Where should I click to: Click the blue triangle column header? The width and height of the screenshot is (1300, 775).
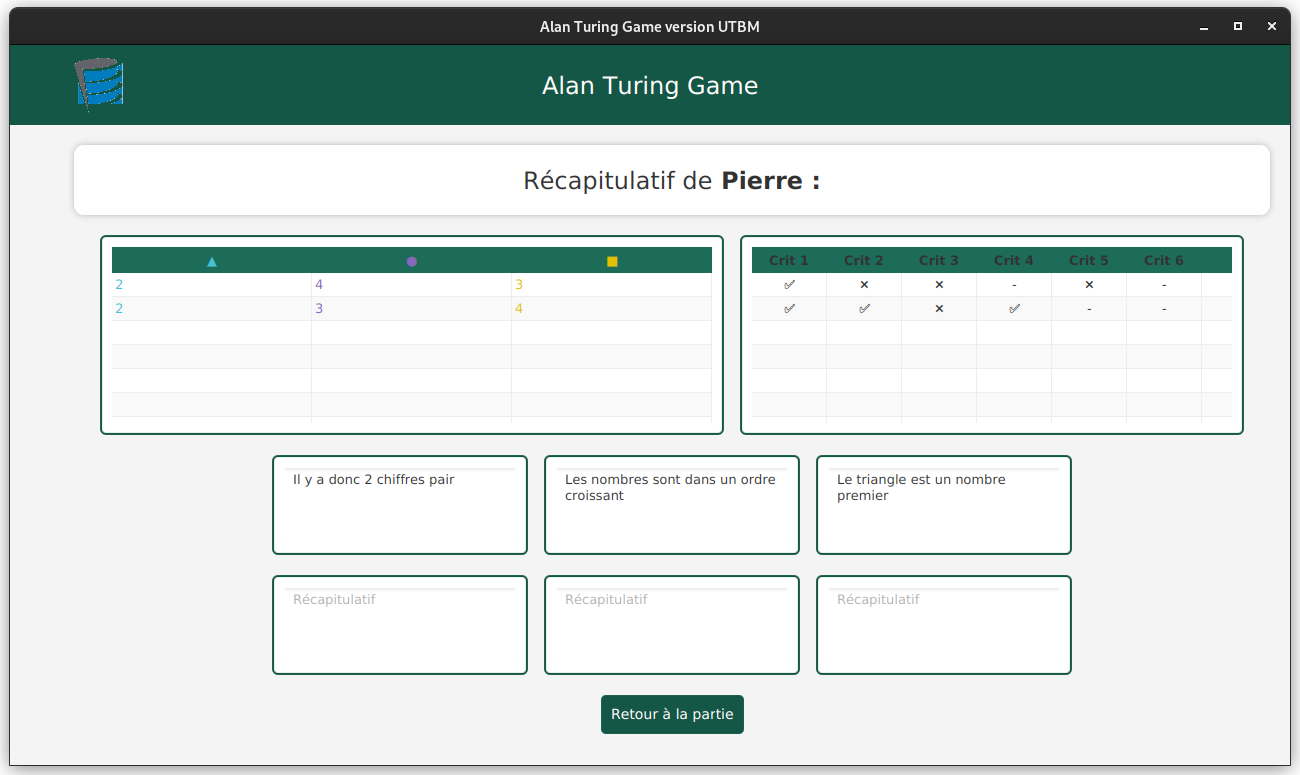click(212, 261)
